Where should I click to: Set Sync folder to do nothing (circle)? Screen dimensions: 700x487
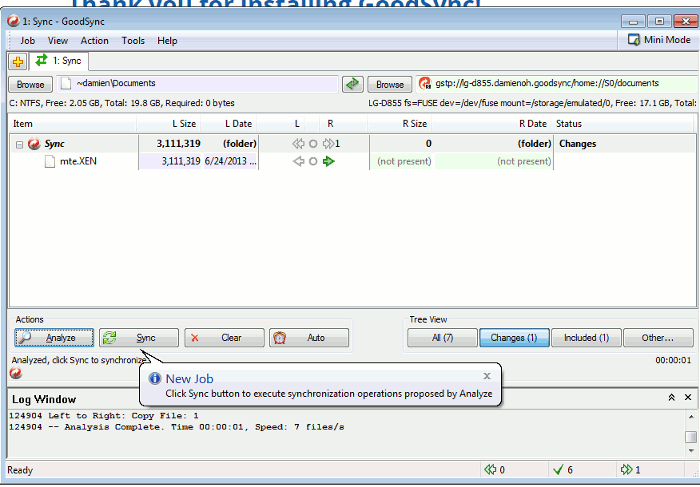[313, 144]
